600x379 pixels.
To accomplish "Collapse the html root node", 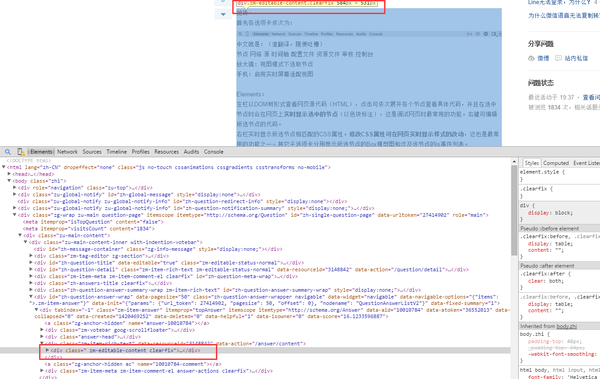I will 4,167.
